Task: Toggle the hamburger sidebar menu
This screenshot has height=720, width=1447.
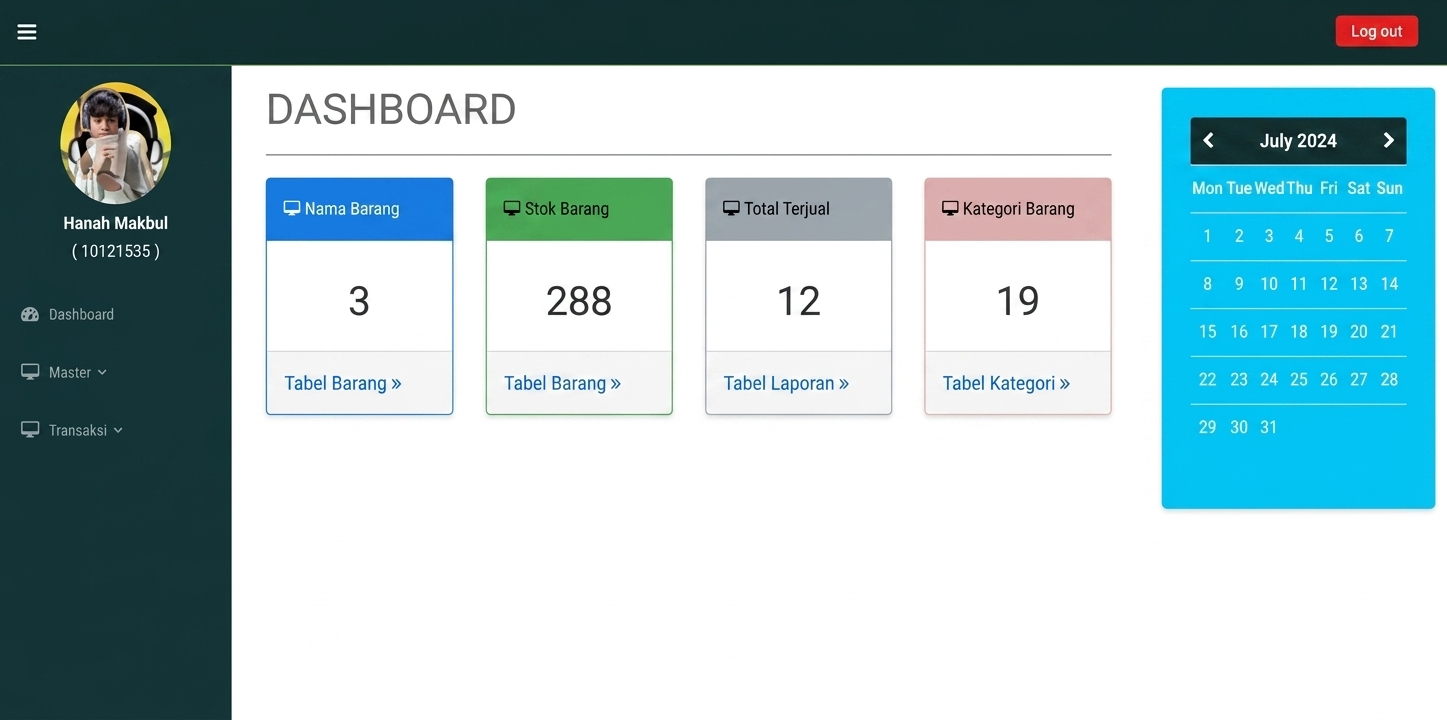Action: coord(27,32)
